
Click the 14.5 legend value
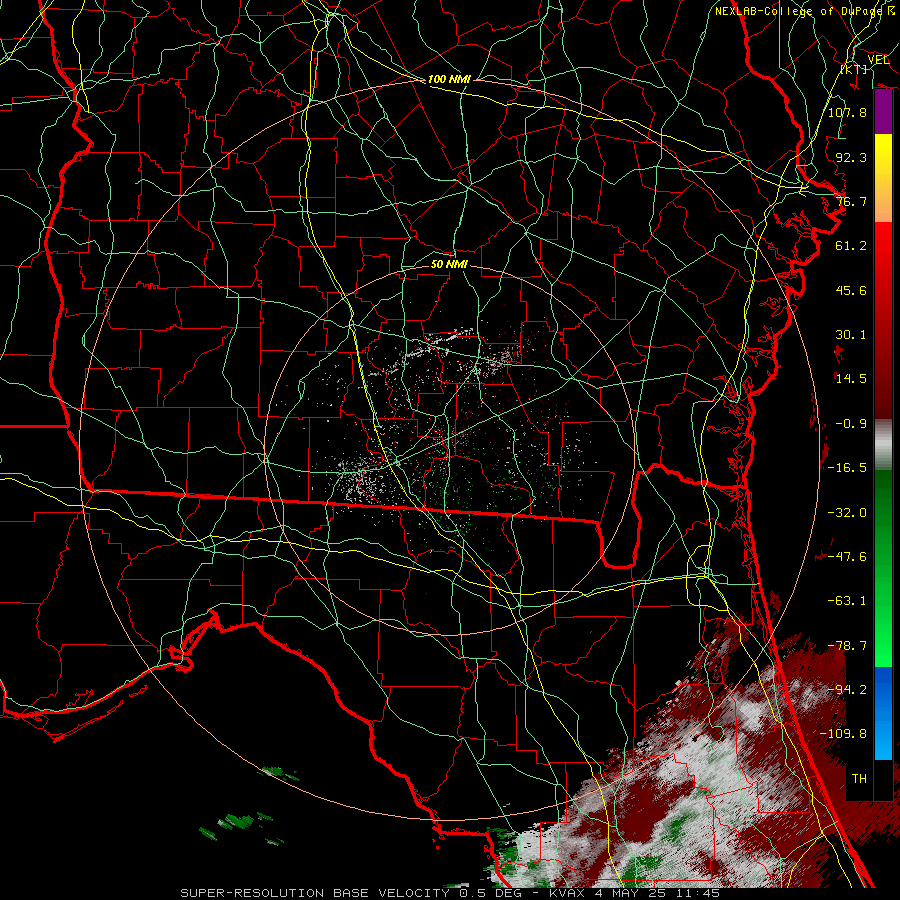(x=851, y=378)
